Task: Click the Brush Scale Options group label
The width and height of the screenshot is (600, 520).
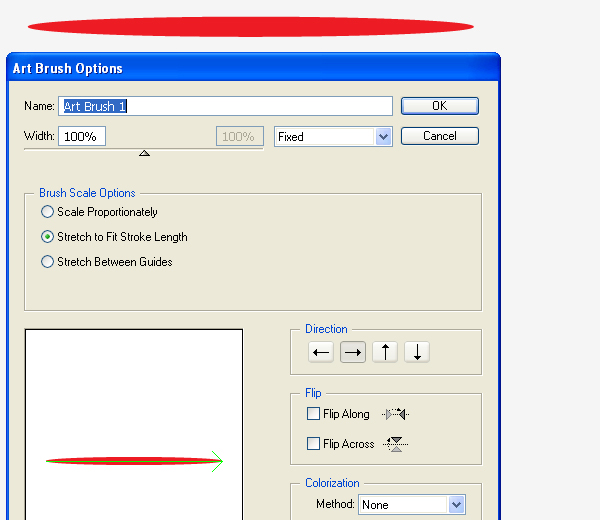Action: [x=87, y=193]
